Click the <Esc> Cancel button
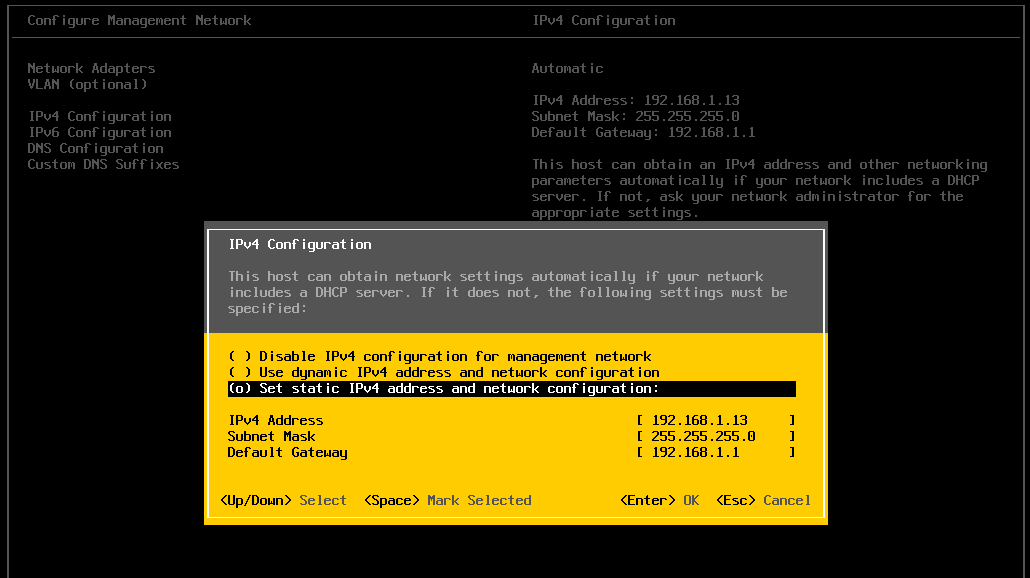The height and width of the screenshot is (578, 1030). point(763,500)
